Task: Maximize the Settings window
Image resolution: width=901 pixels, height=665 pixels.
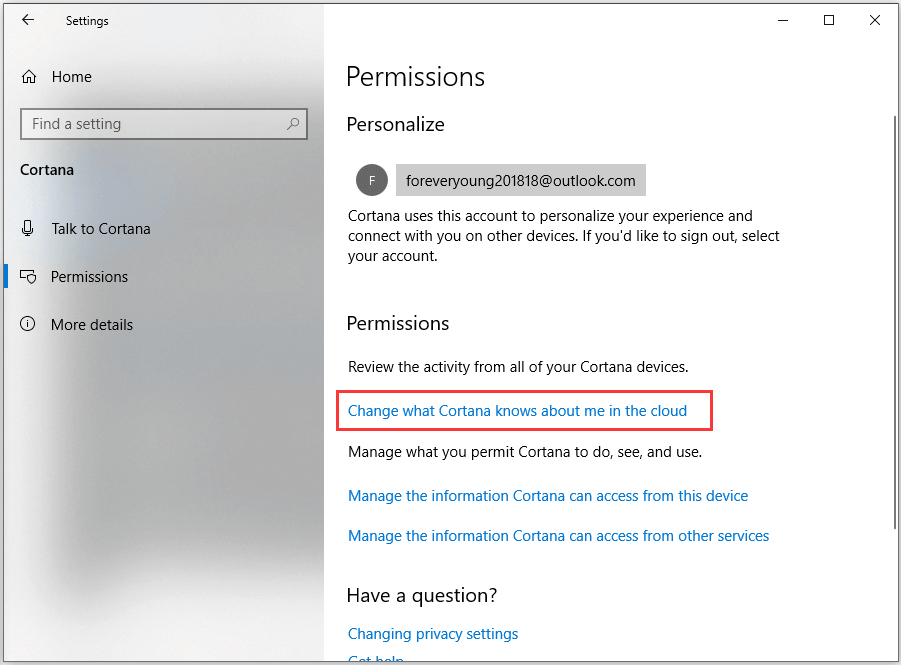Action: click(829, 20)
